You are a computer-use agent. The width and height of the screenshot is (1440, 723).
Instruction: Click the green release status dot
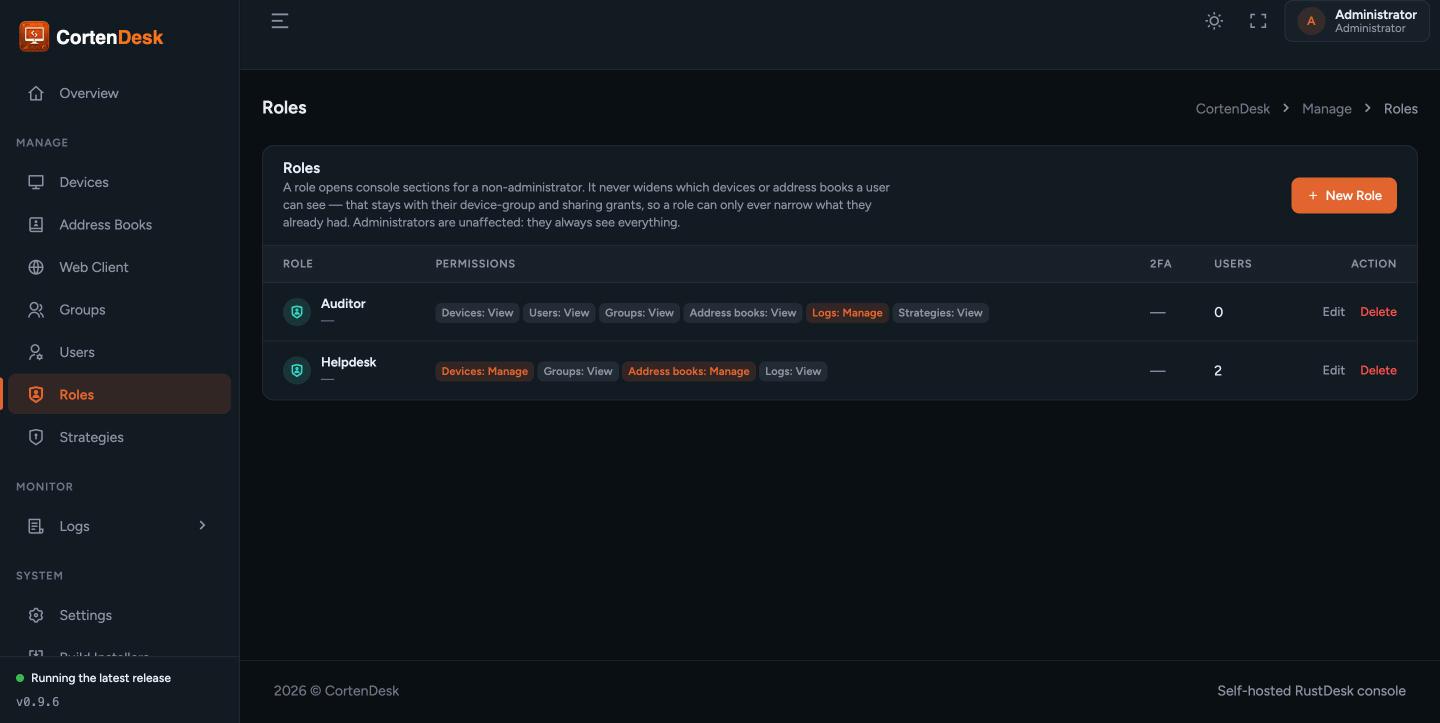pyautogui.click(x=20, y=678)
